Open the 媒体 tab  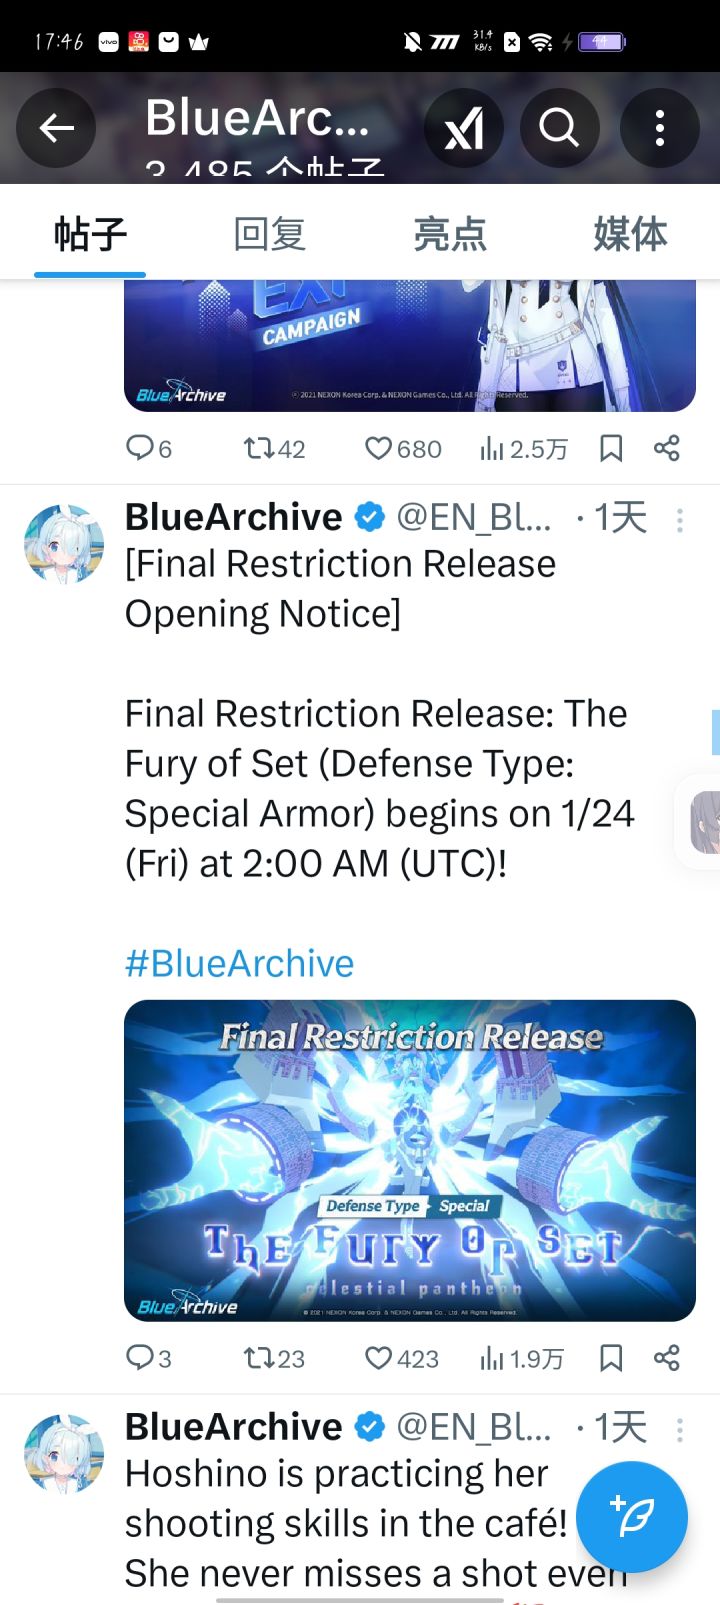630,234
